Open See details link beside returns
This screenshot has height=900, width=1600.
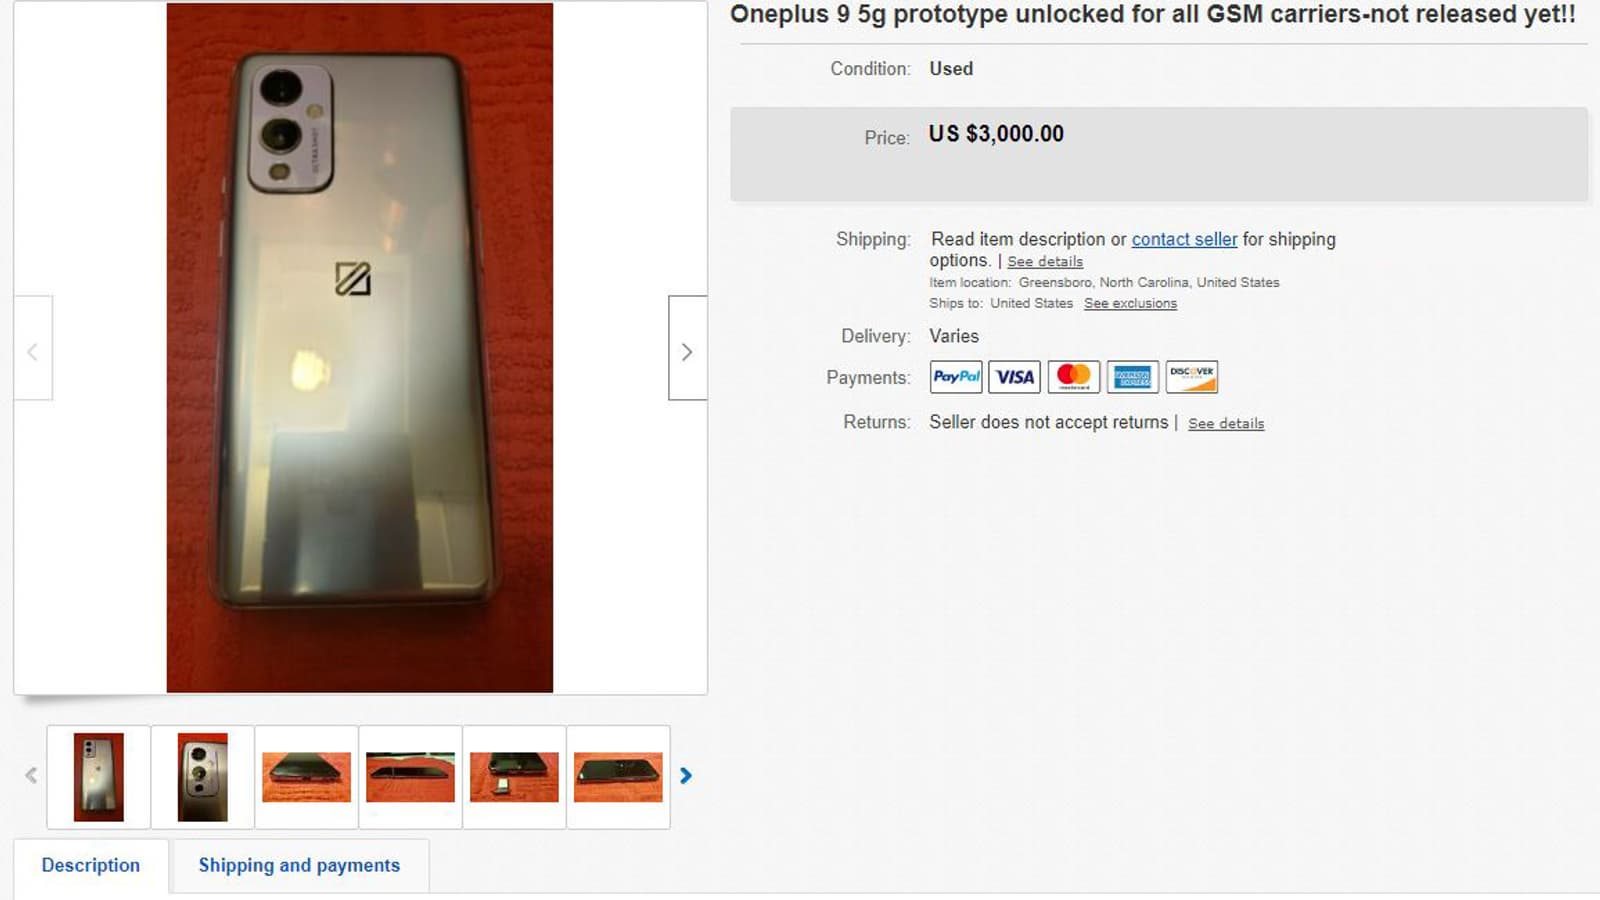coord(1226,423)
